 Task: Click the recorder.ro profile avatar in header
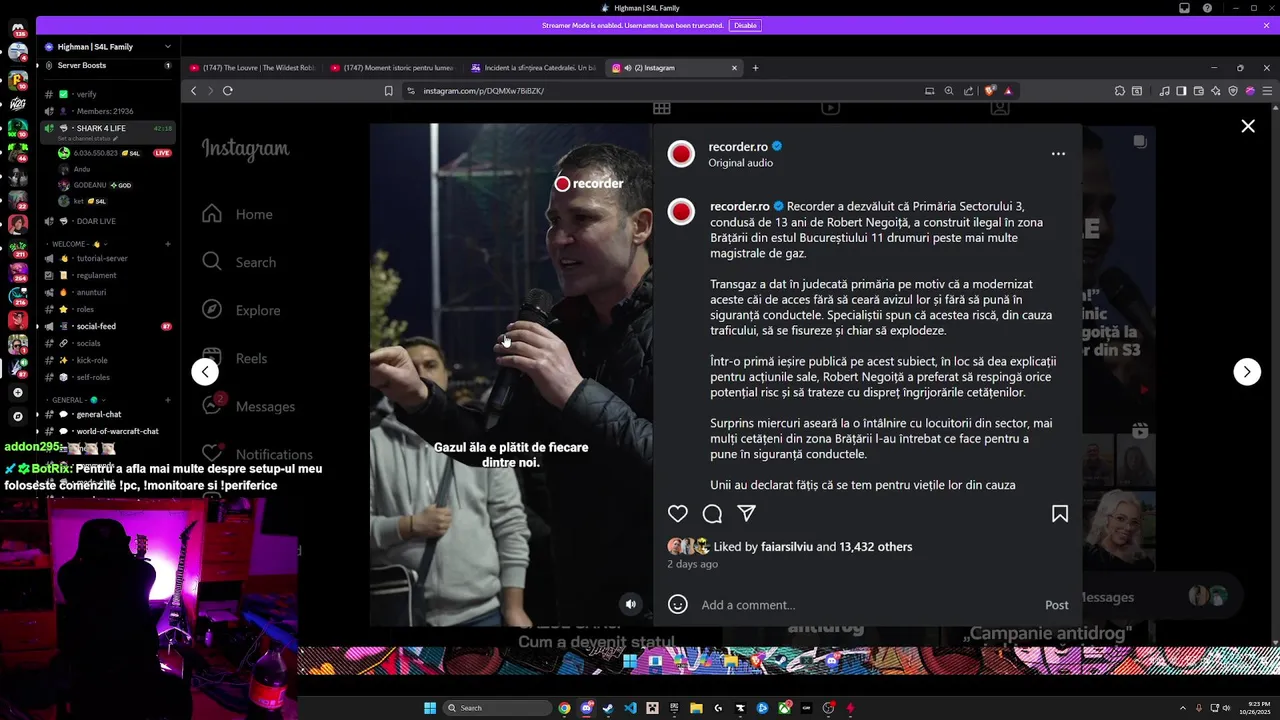coord(681,154)
